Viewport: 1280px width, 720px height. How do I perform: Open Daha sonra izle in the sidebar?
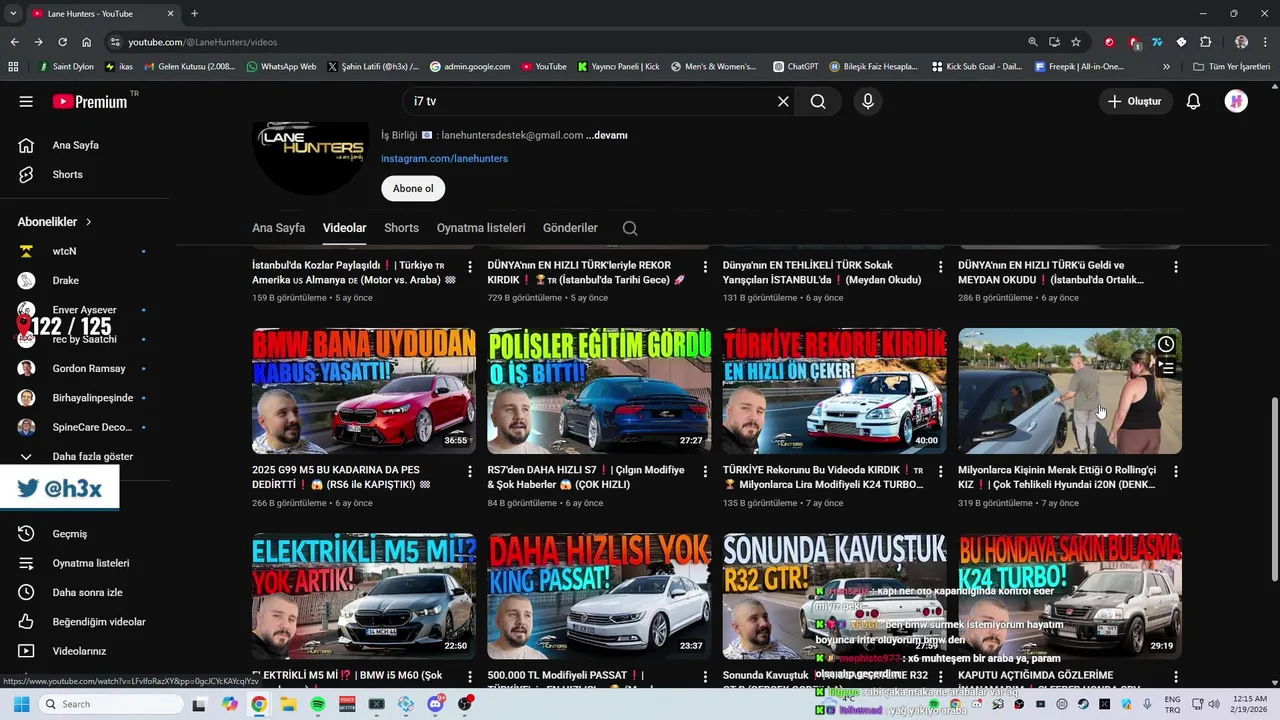85,592
